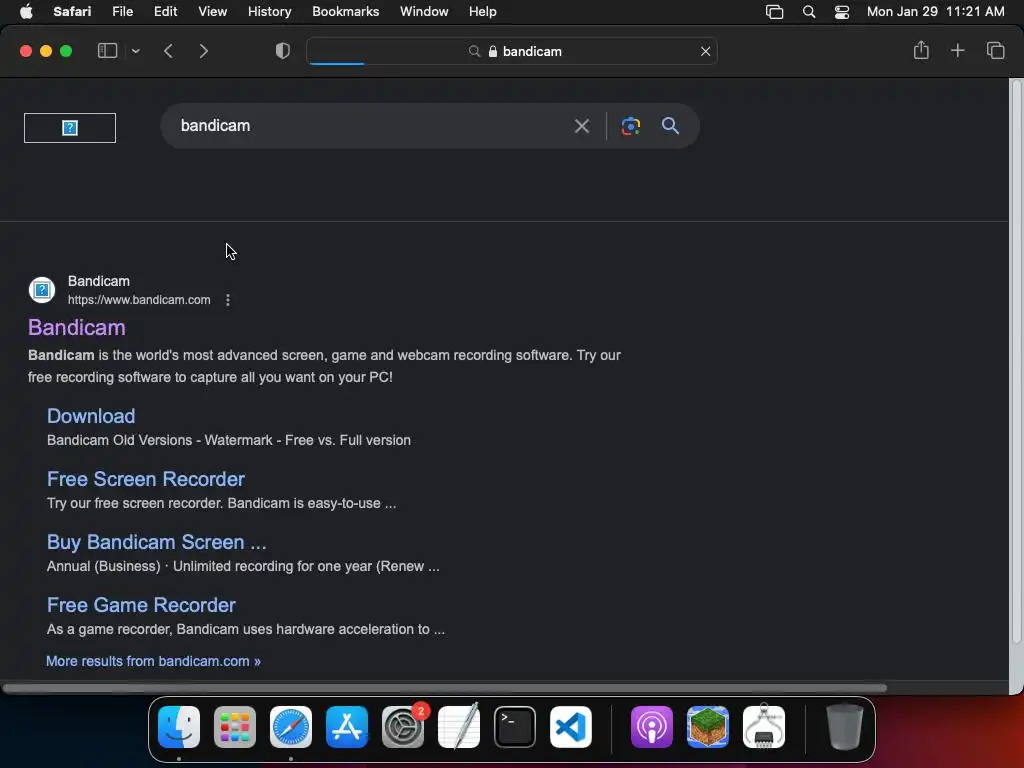Click the Bandicam Old Versions description text
This screenshot has width=1024, height=768.
click(229, 440)
